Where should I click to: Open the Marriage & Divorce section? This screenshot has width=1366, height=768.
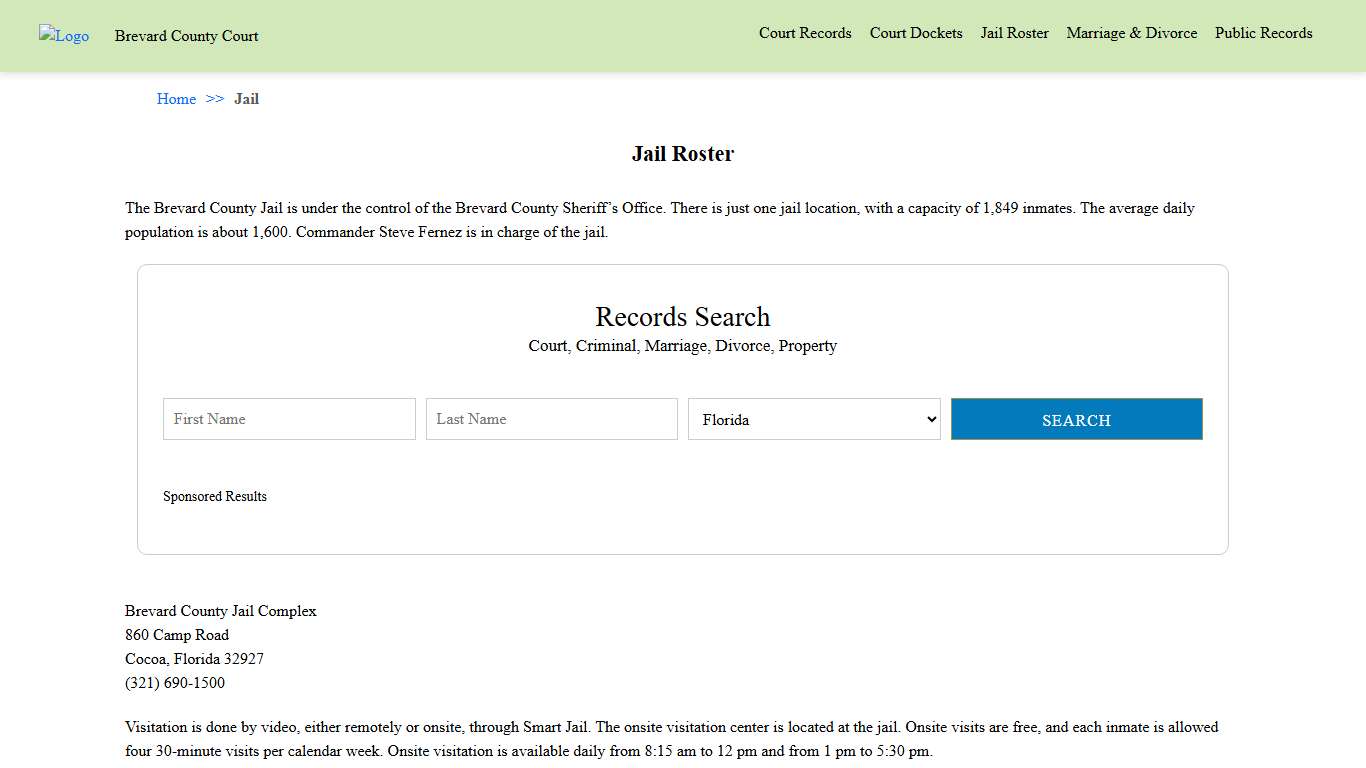tap(1131, 33)
